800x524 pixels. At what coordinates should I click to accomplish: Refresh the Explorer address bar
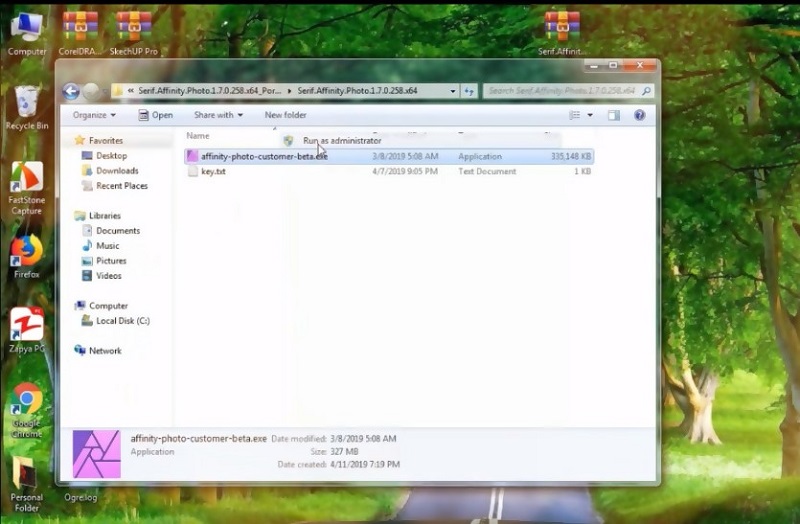(x=469, y=91)
